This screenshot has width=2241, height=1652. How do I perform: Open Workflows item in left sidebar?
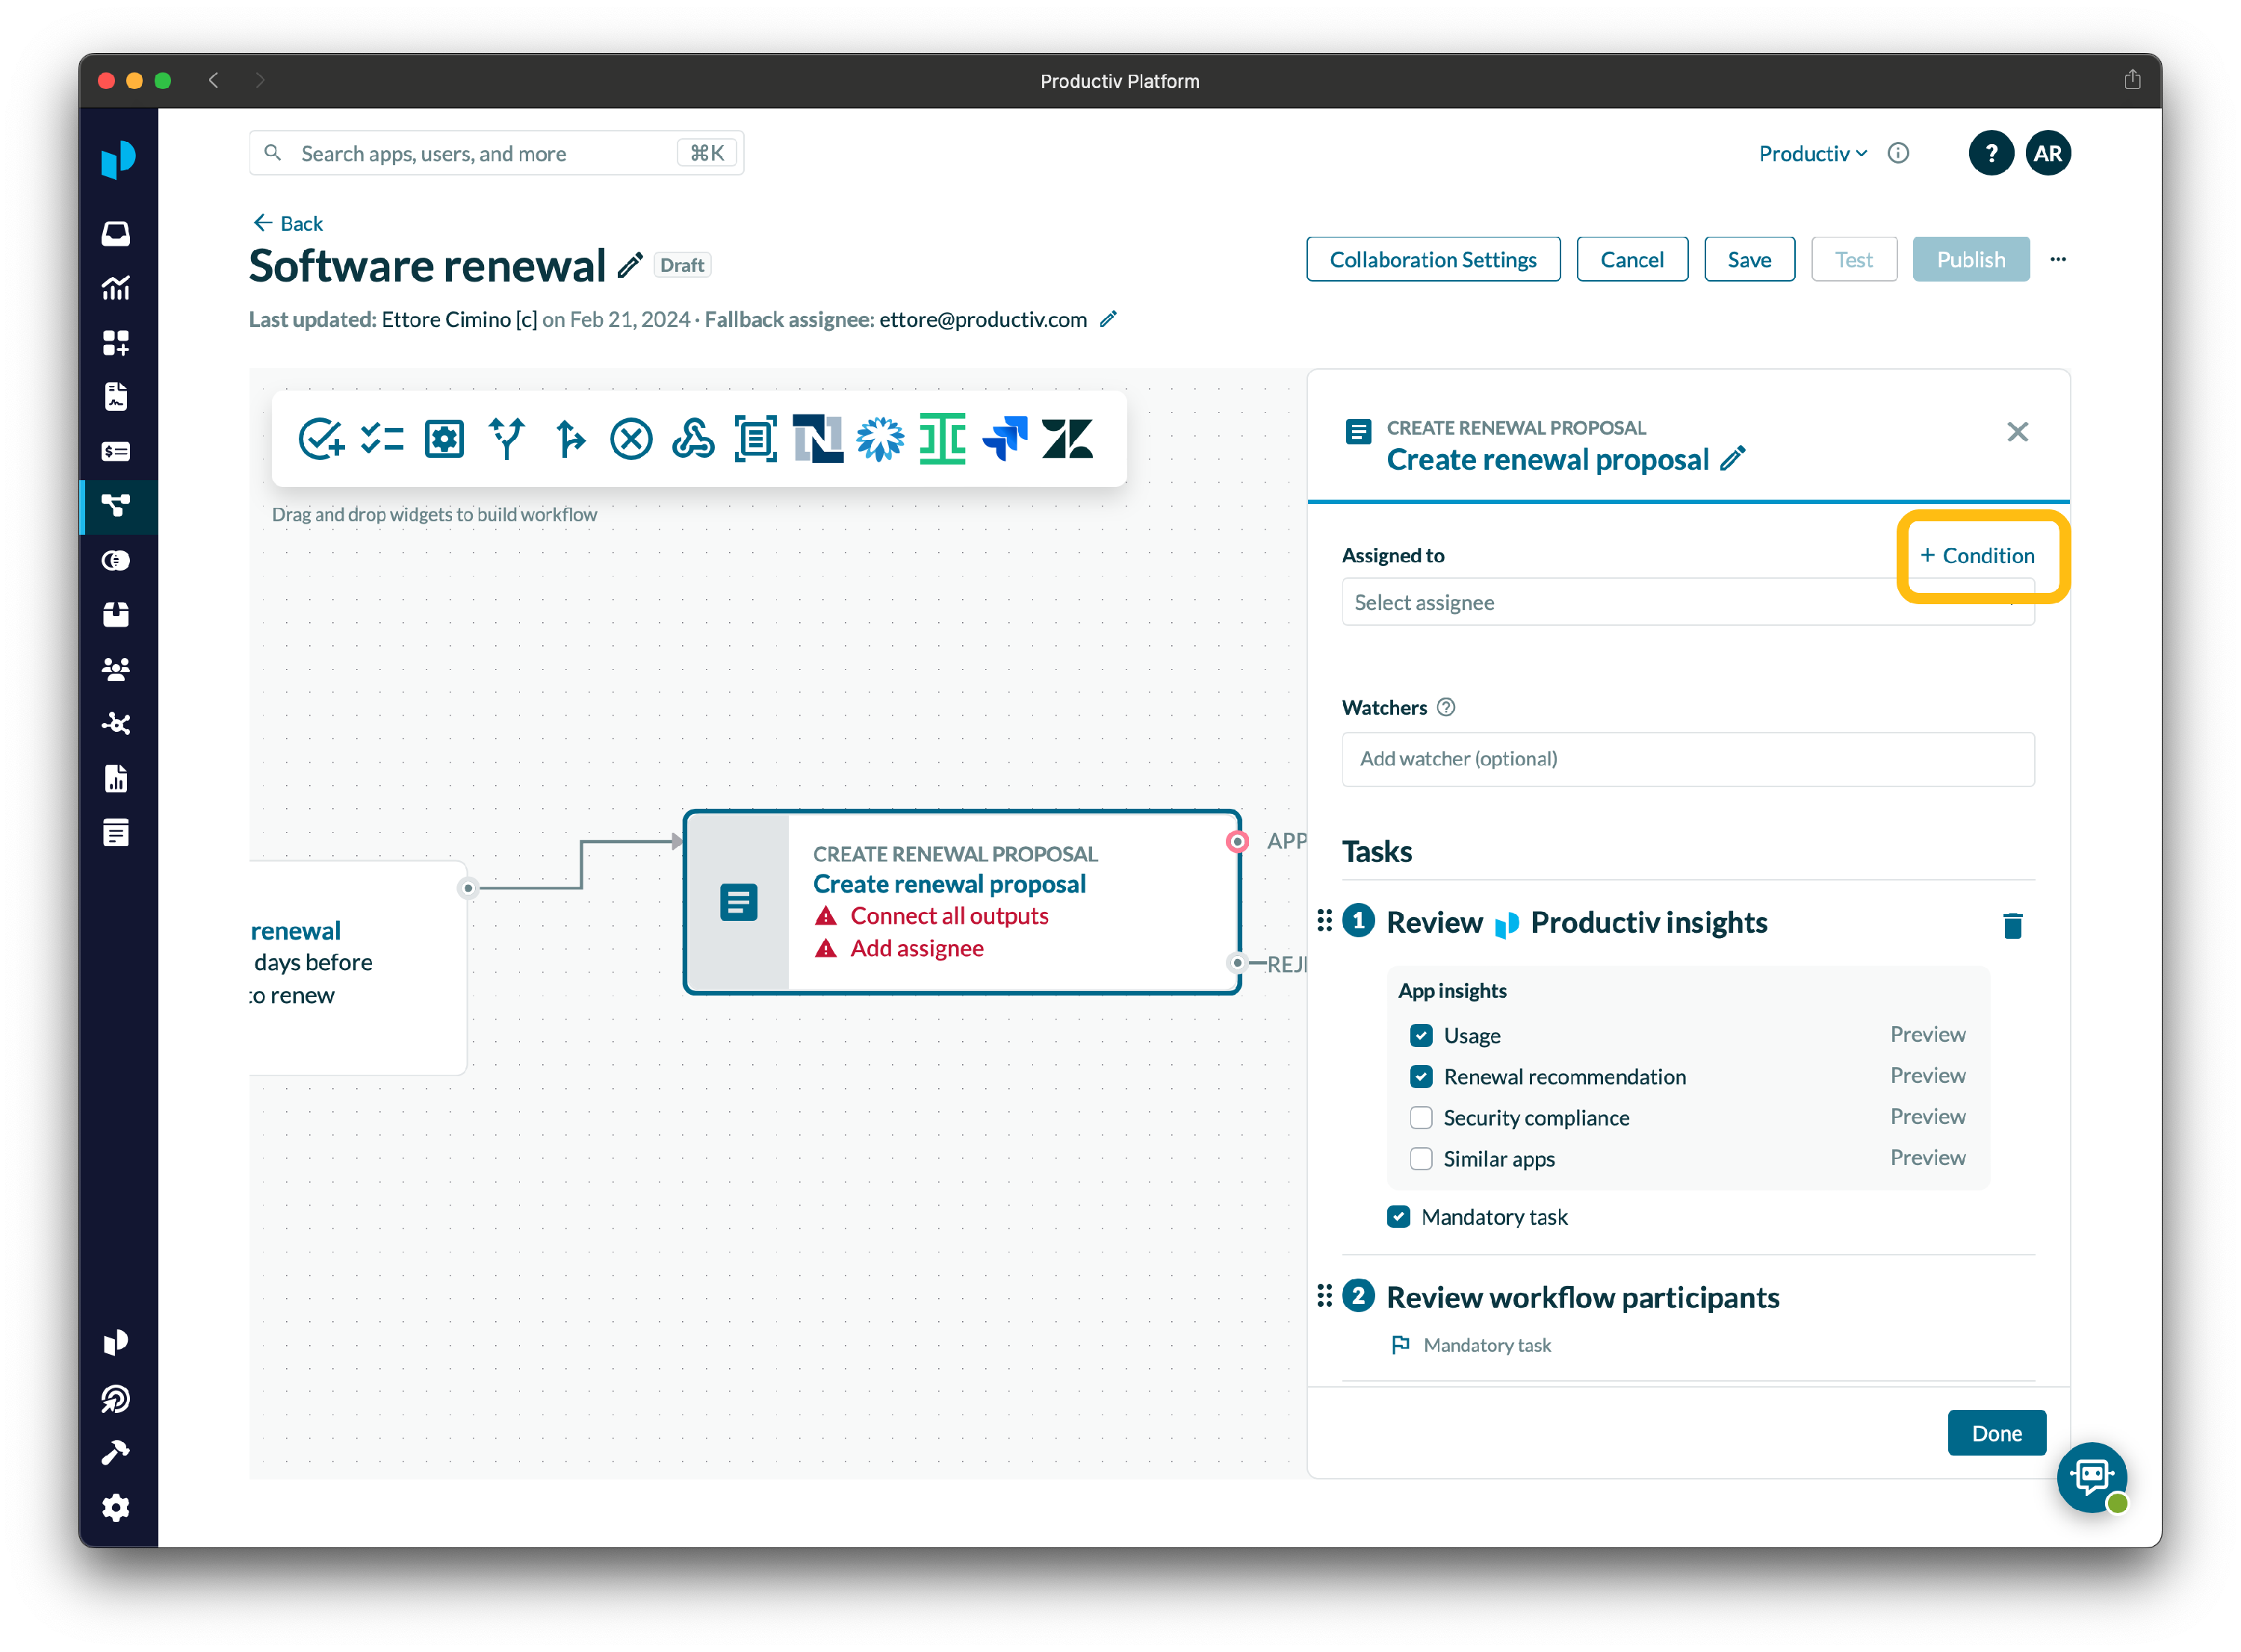(116, 506)
